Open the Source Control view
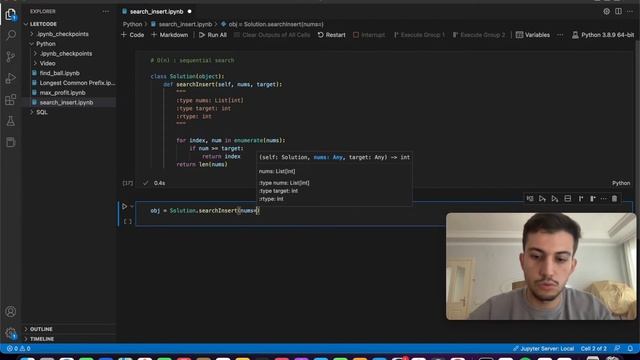 [x=11, y=57]
